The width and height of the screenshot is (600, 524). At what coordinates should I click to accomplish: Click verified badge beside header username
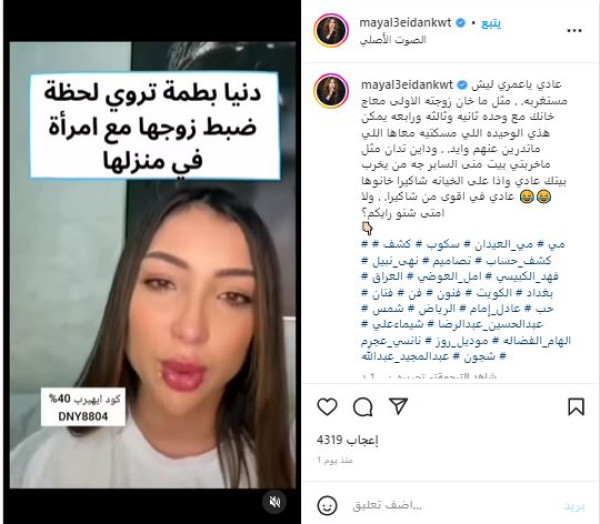[x=461, y=23]
